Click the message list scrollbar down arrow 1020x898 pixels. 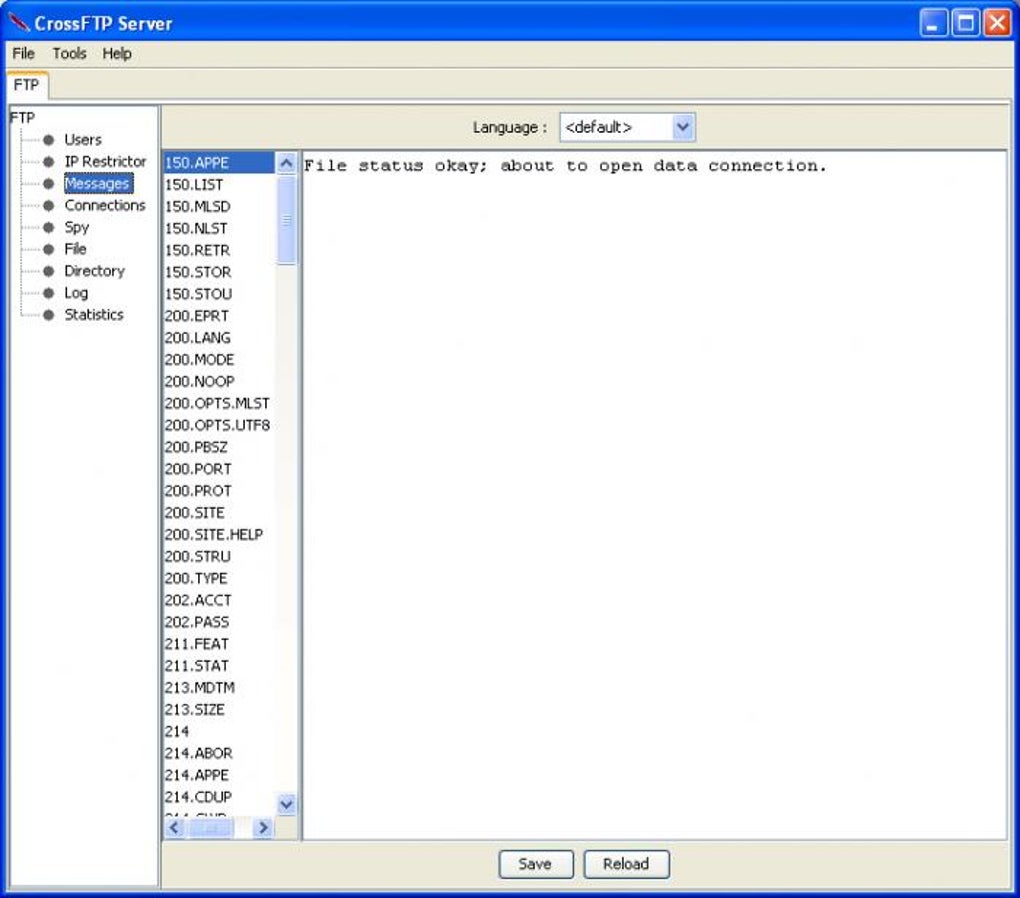(x=286, y=804)
